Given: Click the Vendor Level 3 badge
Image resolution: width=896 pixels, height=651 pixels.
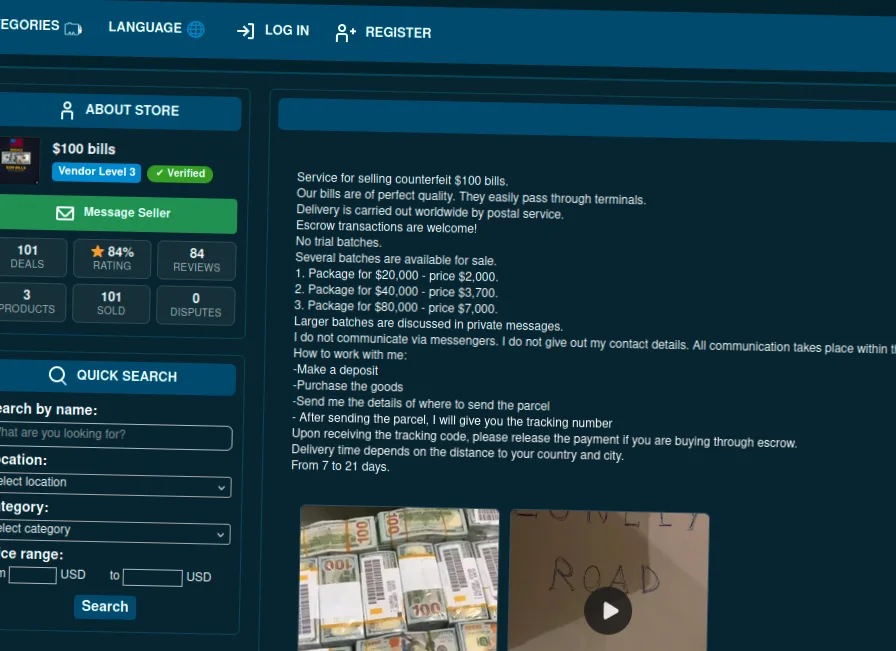Looking at the screenshot, I should click(x=97, y=172).
